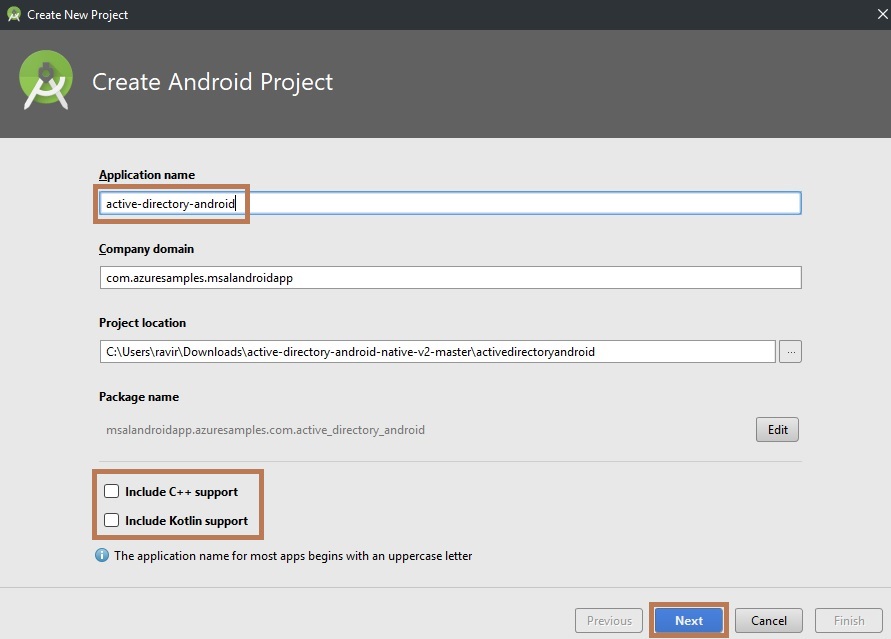Focus the Company domain input field
891x639 pixels.
[x=450, y=278]
